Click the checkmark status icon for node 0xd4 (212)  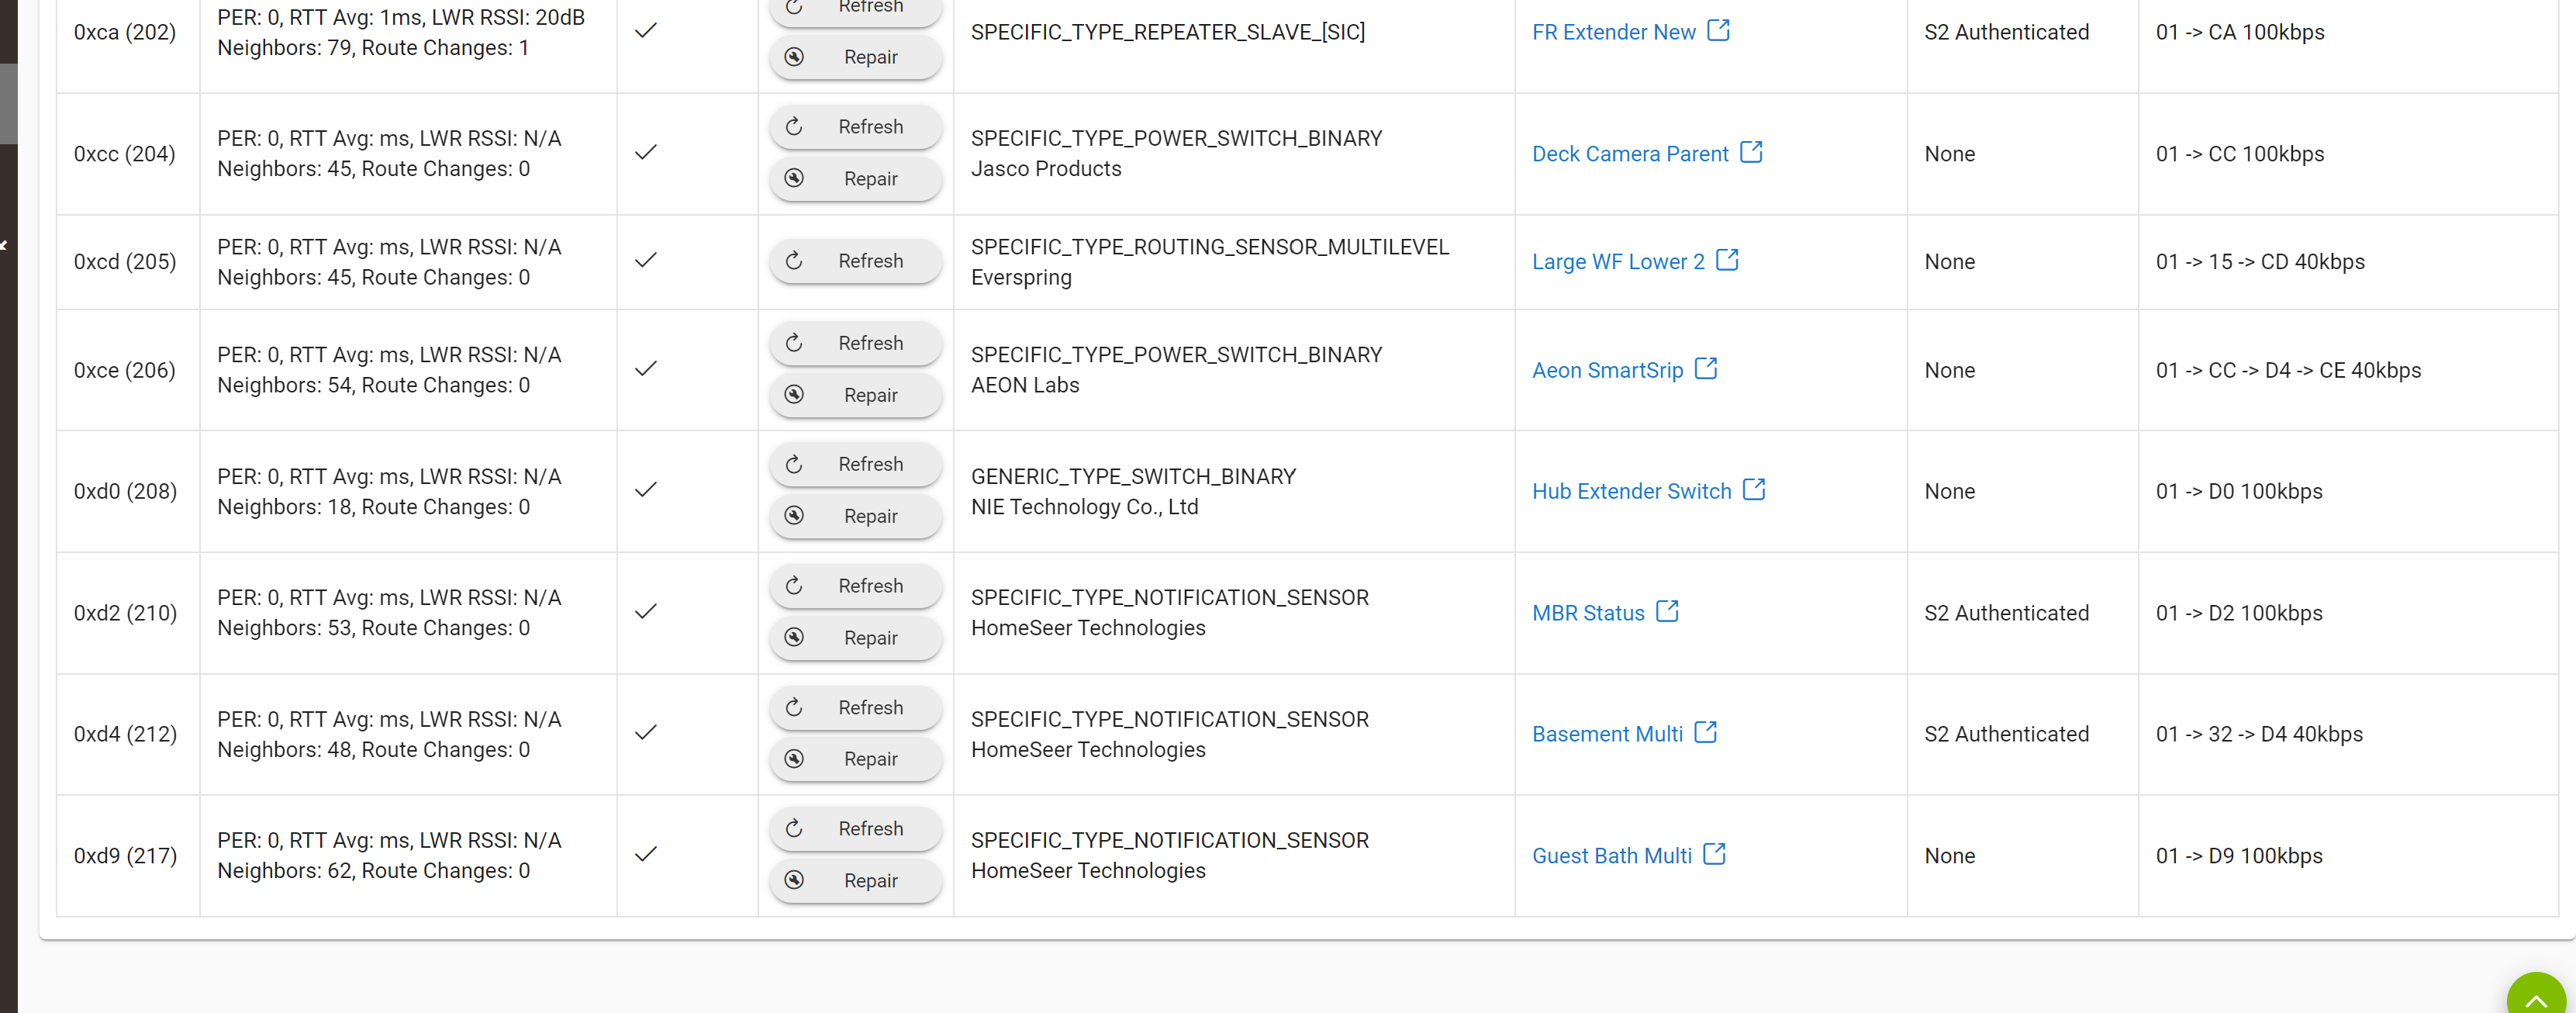tap(646, 732)
